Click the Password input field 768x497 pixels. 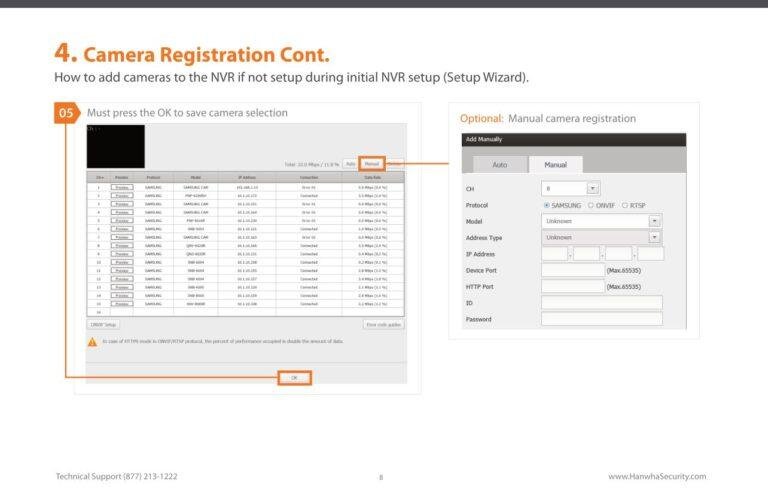click(x=601, y=319)
